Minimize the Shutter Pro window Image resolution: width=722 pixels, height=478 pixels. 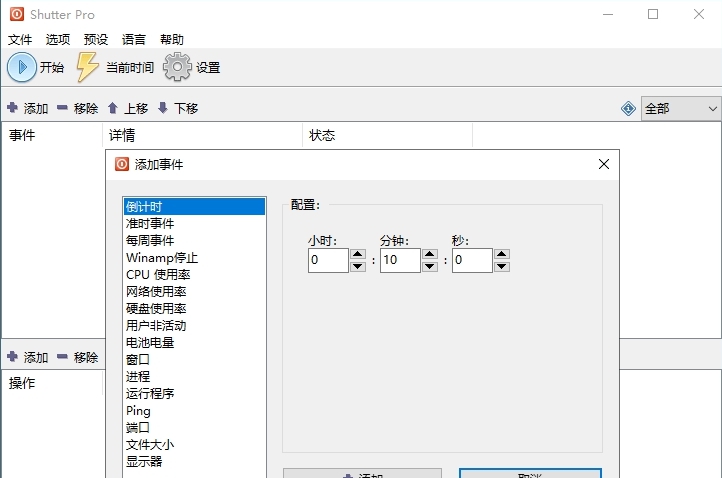pos(608,14)
